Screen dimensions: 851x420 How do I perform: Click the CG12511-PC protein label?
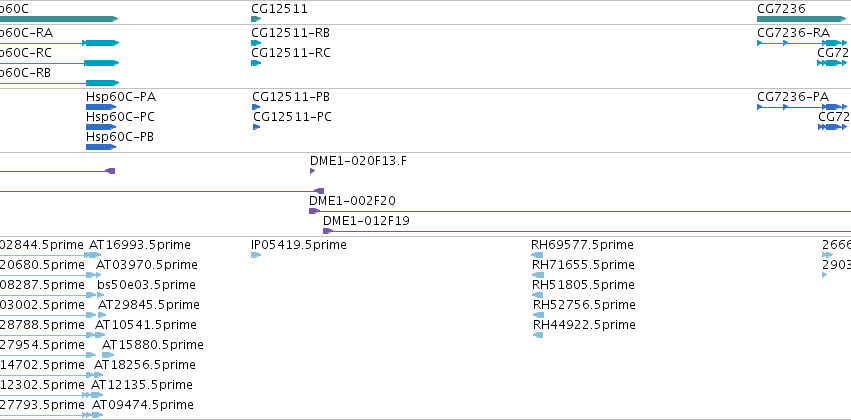tap(293, 117)
